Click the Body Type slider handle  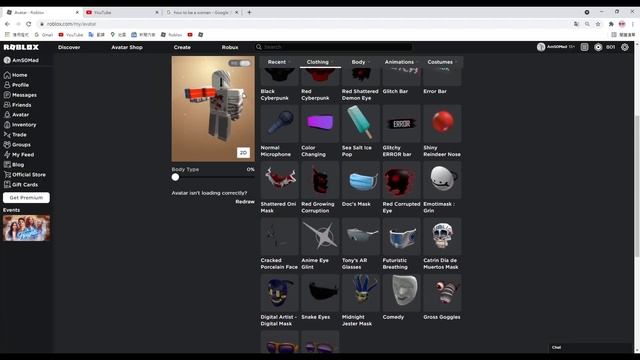[x=175, y=177]
